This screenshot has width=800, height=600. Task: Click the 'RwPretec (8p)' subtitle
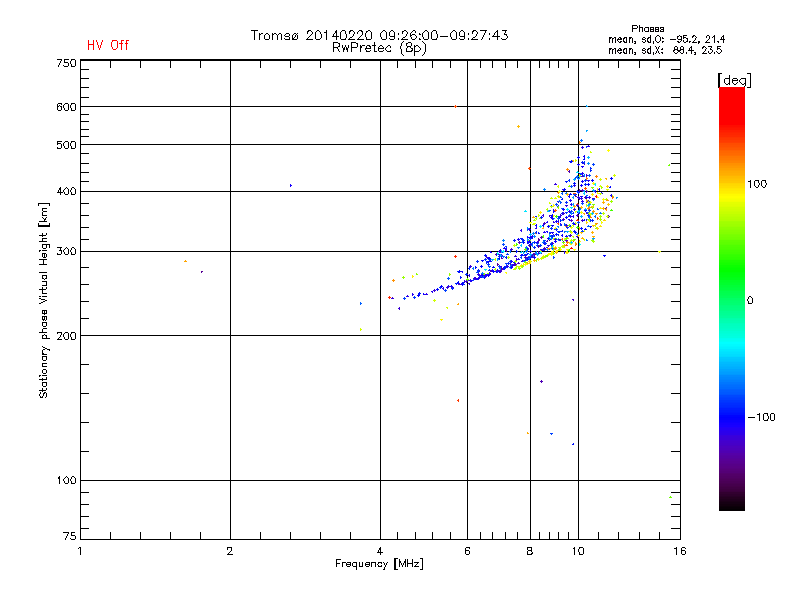[379, 48]
